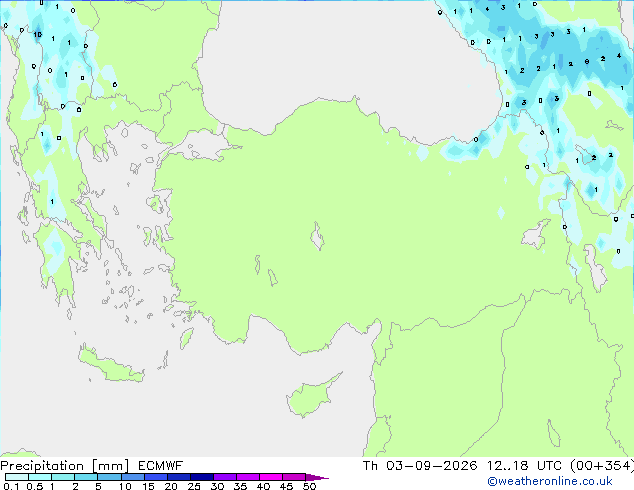Click the '12..18 UTC' time range
634x490 pixels.
pos(524,466)
